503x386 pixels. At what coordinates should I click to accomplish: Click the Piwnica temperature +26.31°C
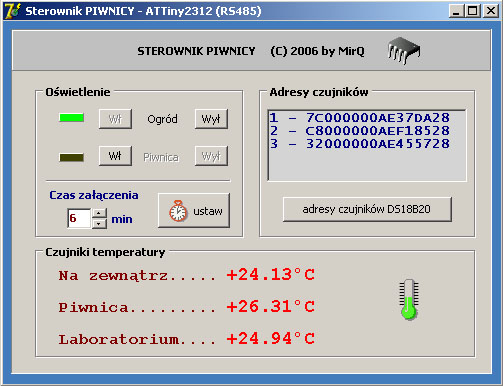point(271,307)
